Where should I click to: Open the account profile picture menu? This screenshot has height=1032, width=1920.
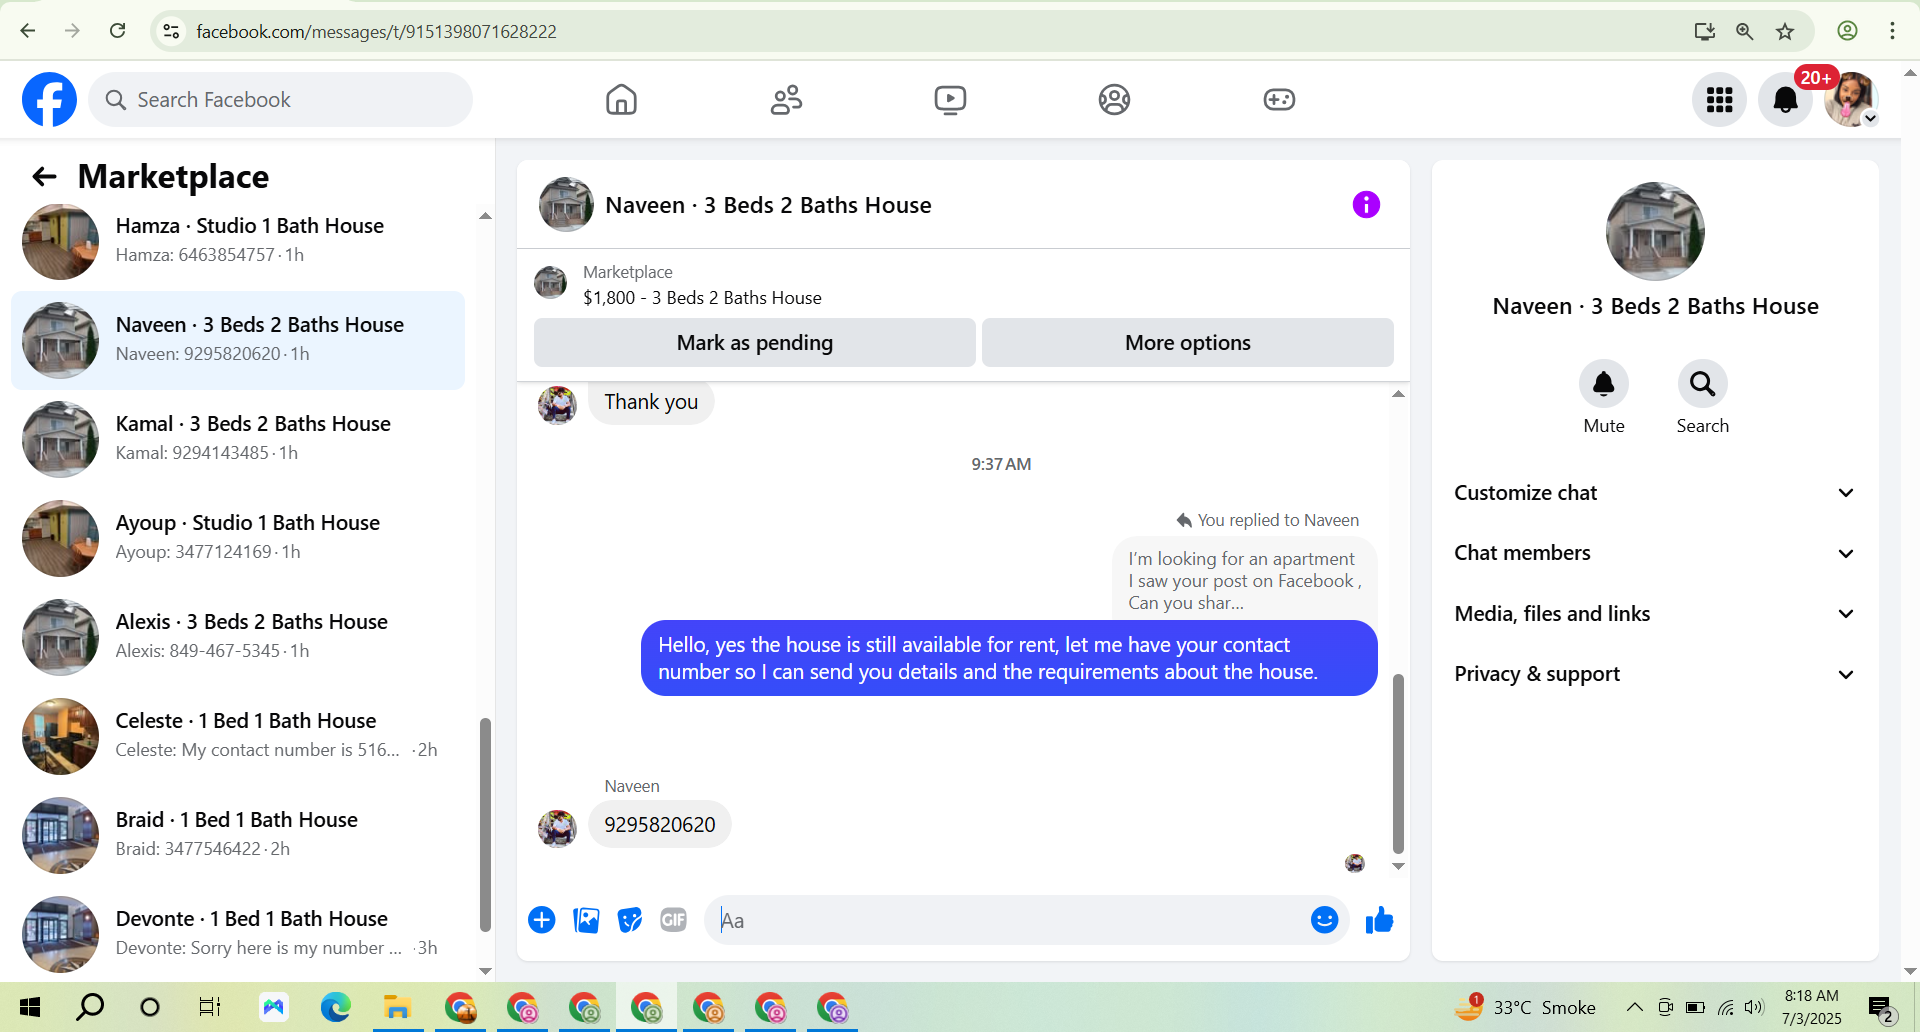1851,99
